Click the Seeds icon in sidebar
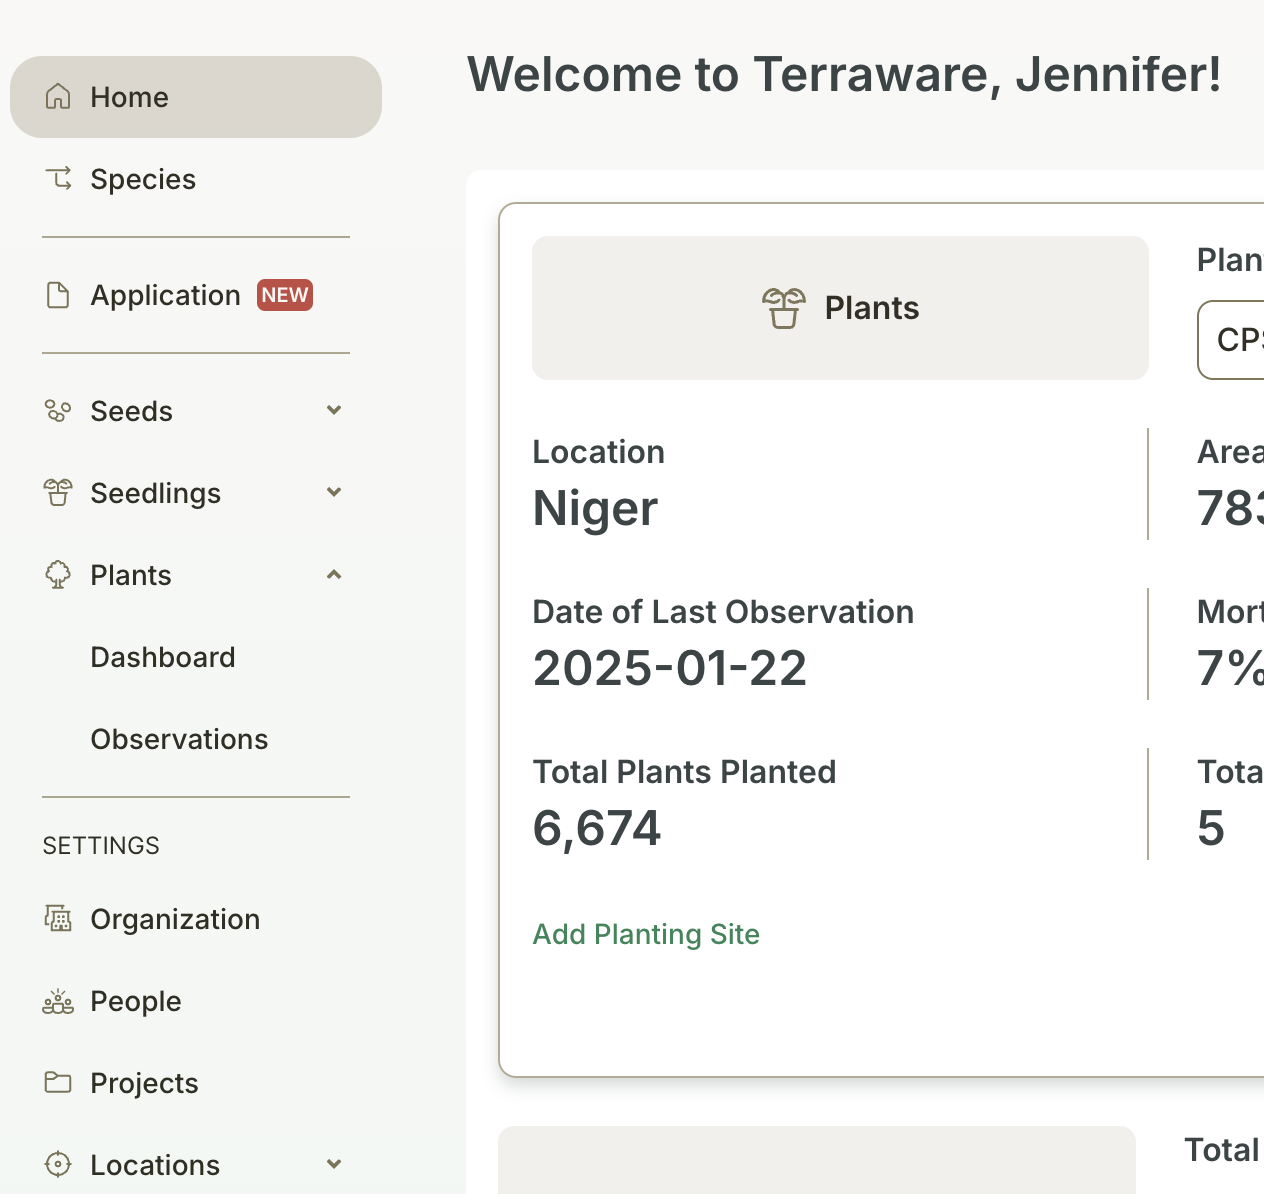The width and height of the screenshot is (1264, 1194). (x=58, y=411)
